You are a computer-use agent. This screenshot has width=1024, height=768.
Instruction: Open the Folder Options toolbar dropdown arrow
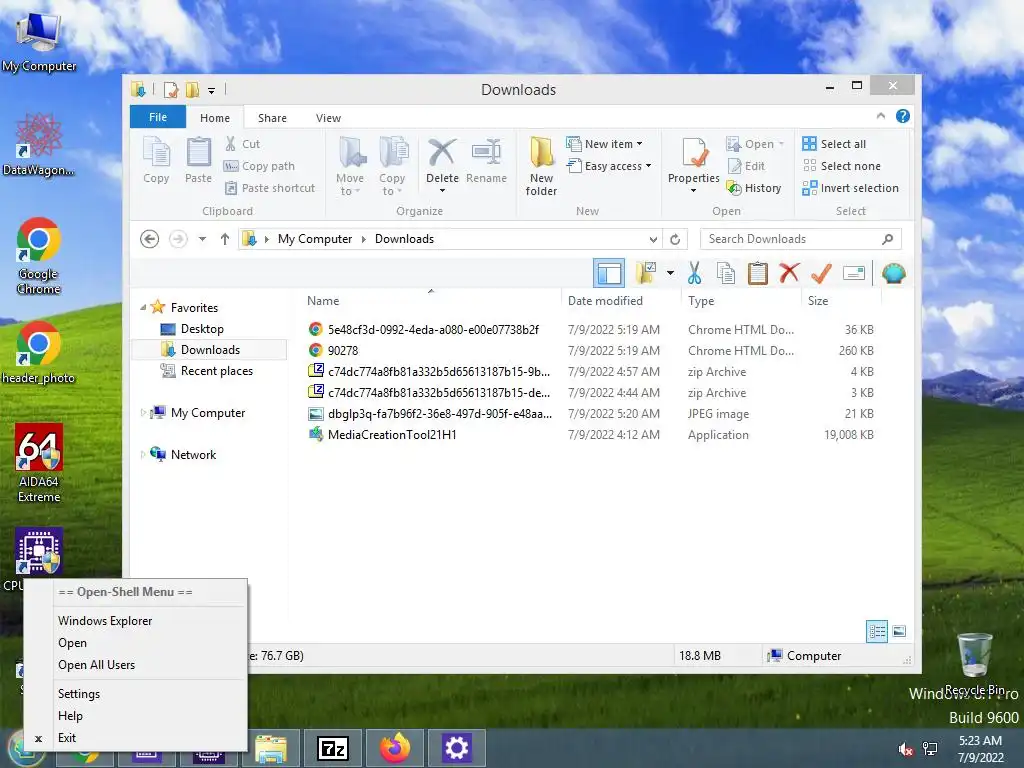point(670,273)
